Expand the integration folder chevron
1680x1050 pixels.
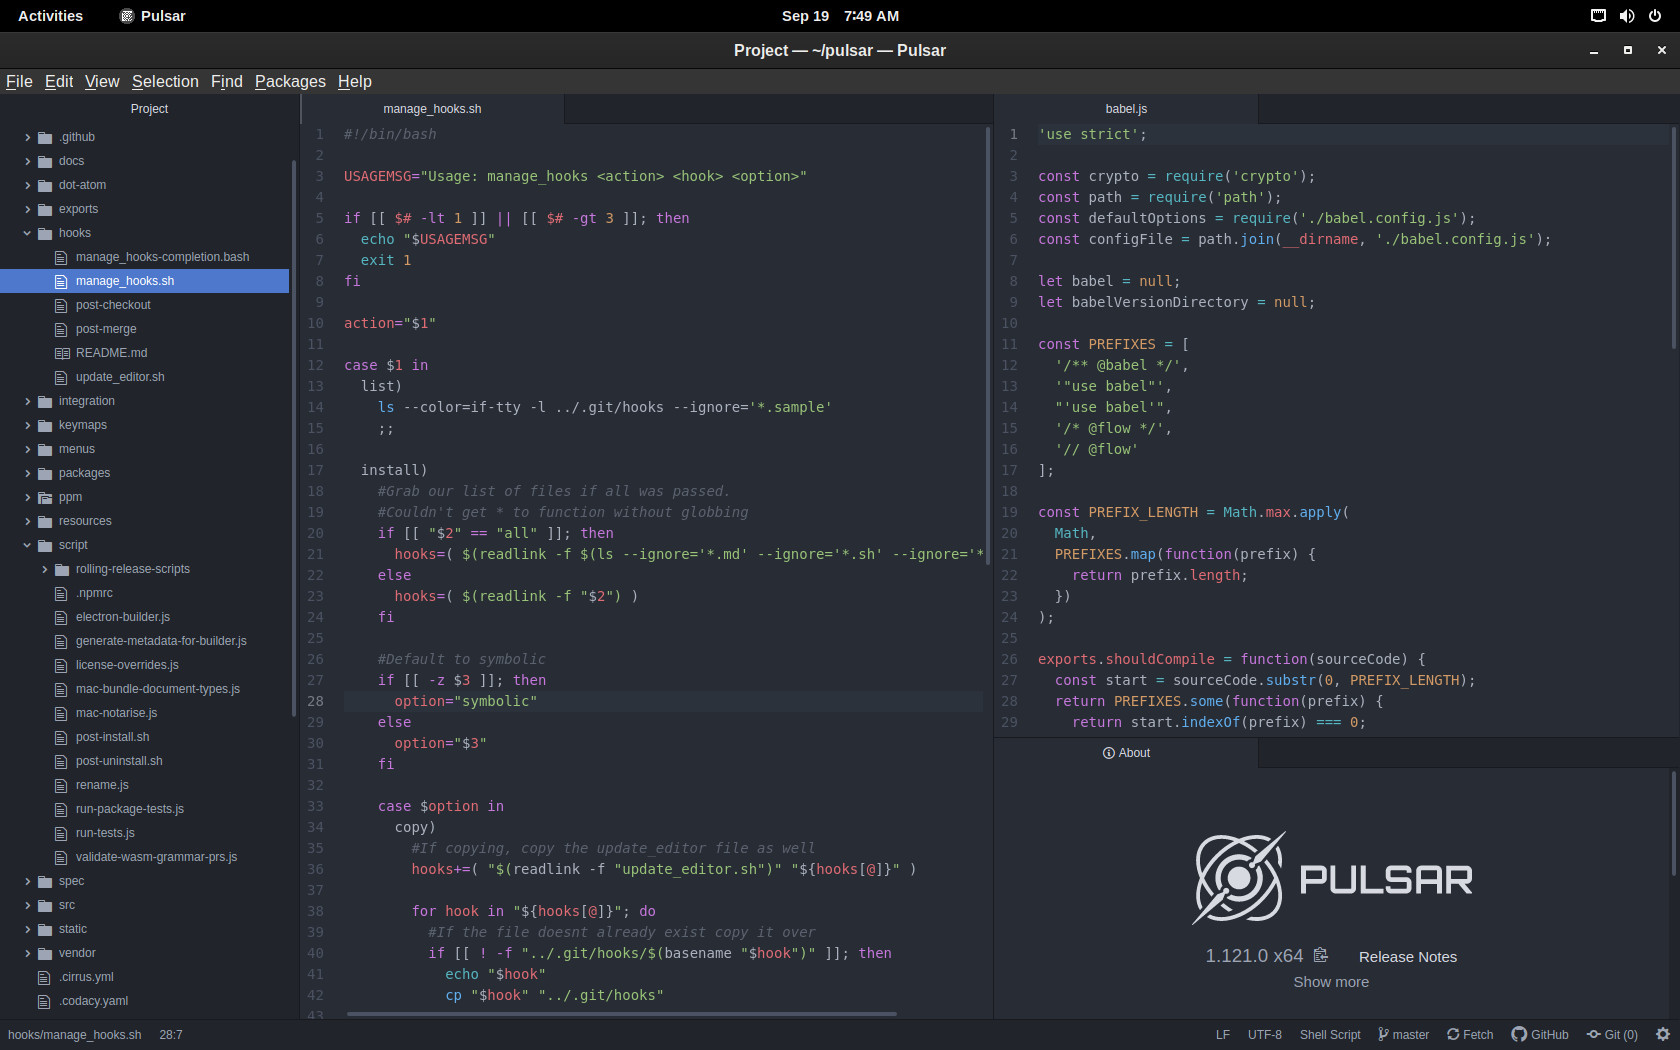tap(27, 401)
